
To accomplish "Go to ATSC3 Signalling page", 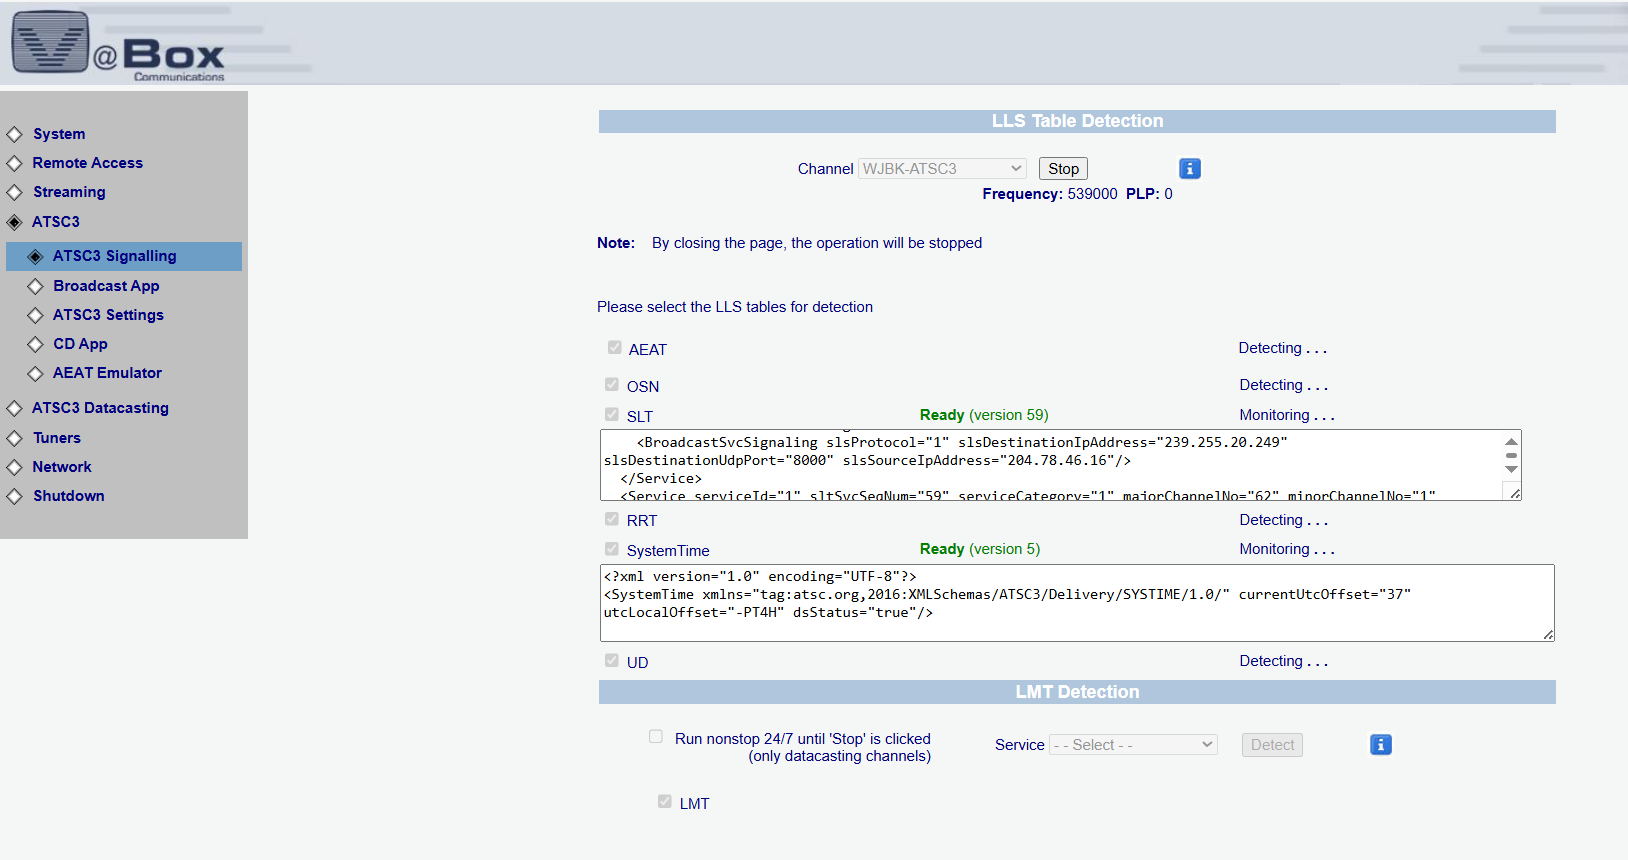I will [115, 256].
